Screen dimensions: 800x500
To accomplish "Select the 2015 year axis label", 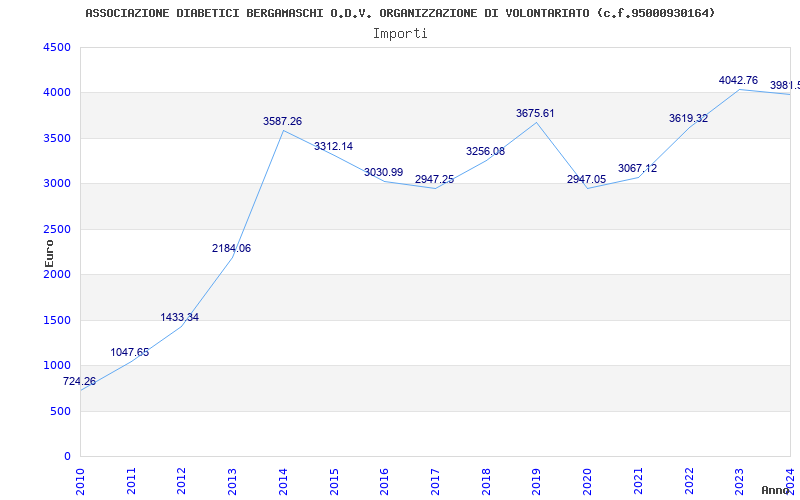I will (334, 482).
